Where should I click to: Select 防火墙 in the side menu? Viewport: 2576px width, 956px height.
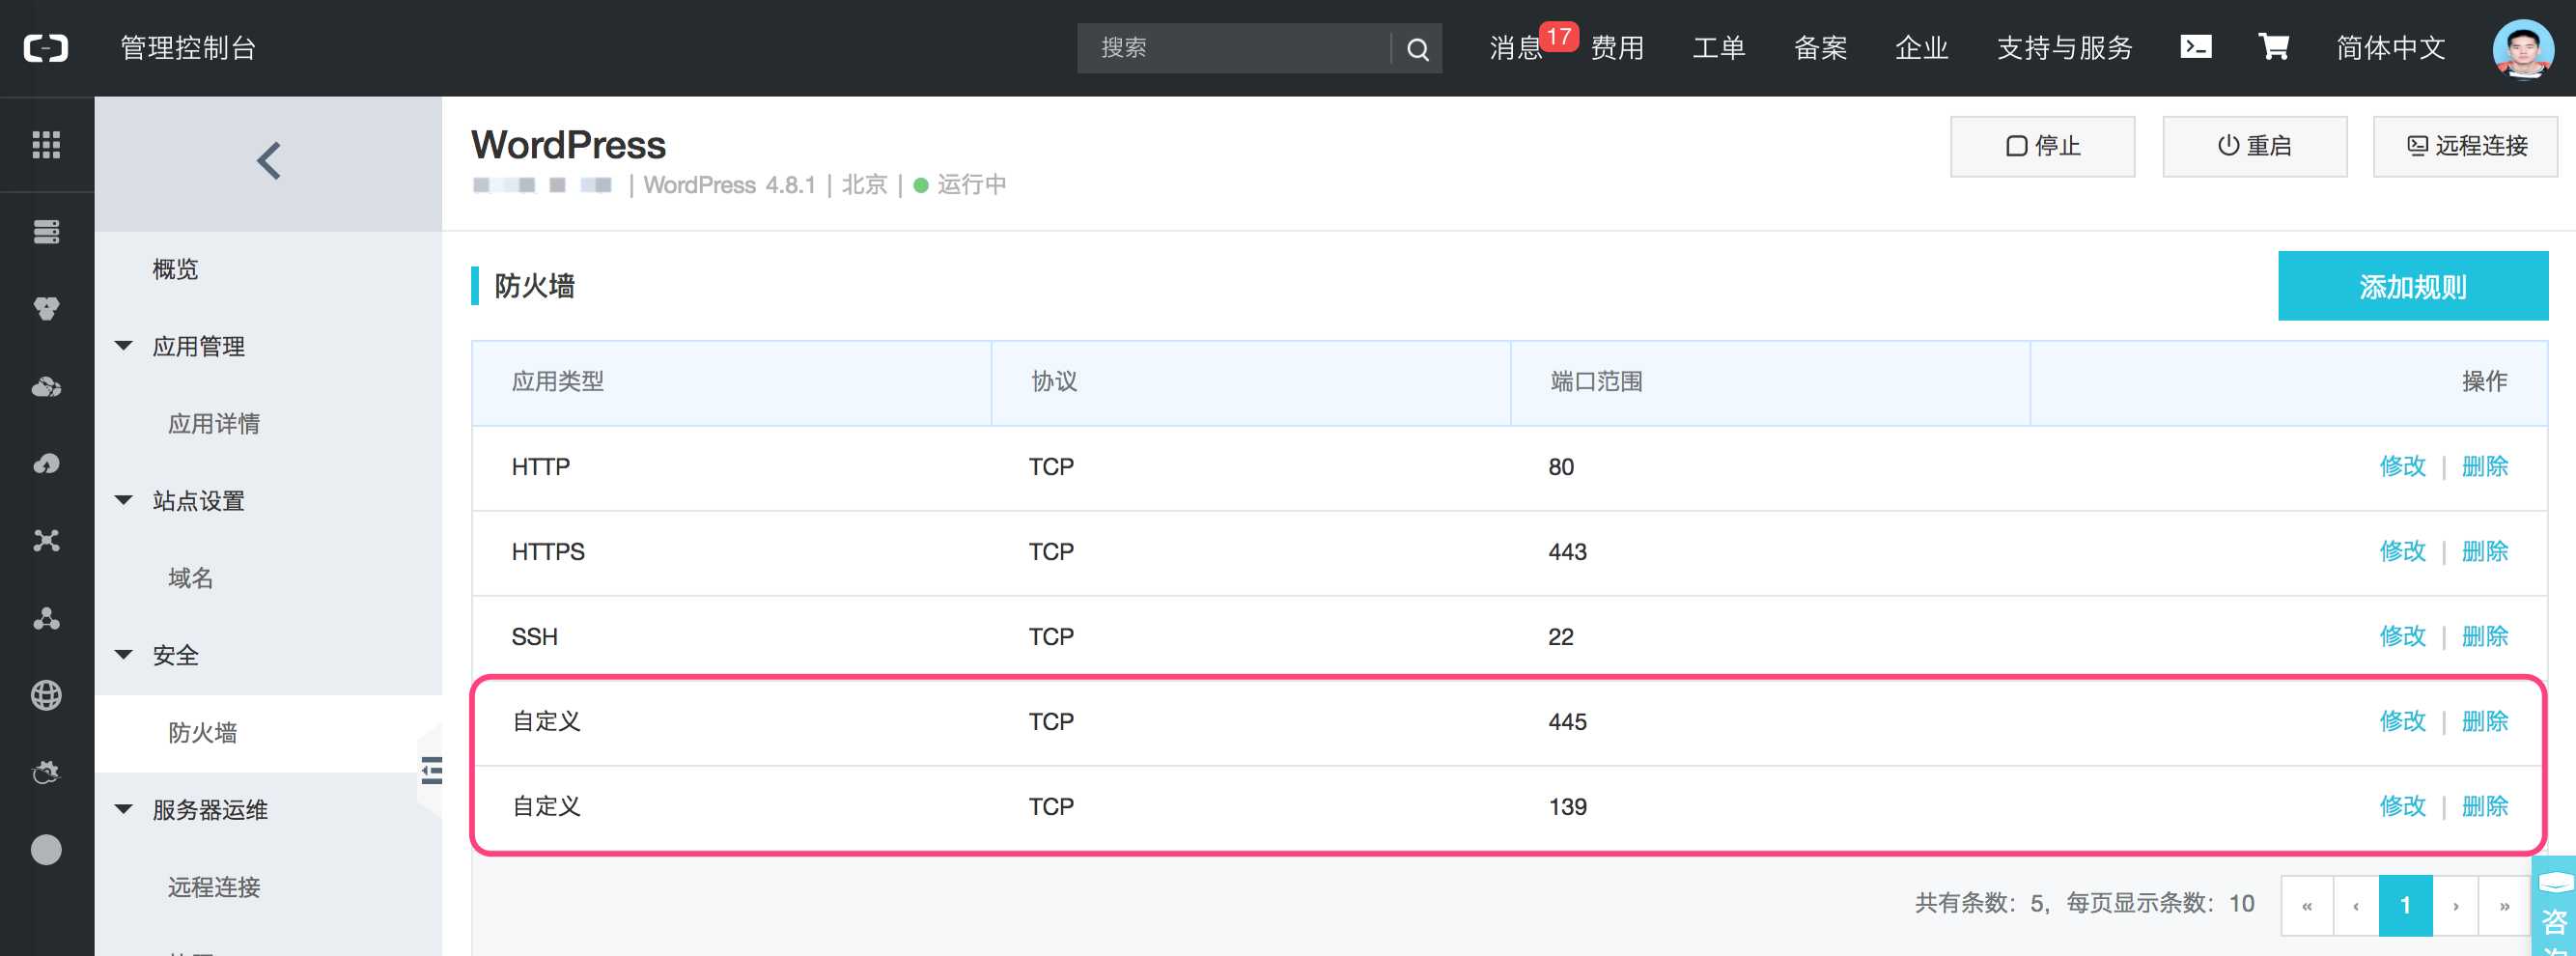click(x=202, y=733)
